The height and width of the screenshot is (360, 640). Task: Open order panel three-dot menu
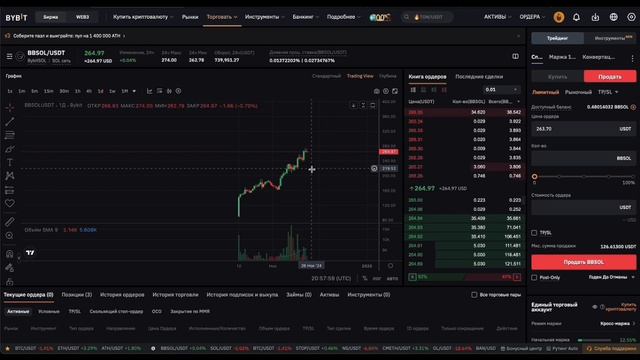click(633, 58)
